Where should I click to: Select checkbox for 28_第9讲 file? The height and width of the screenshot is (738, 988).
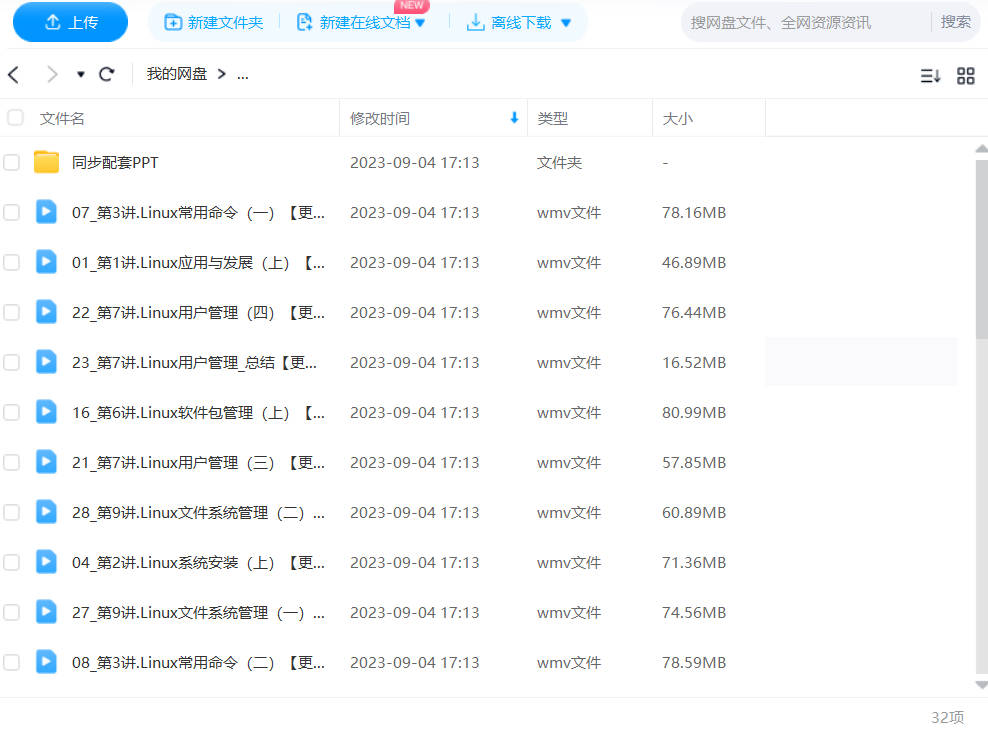tap(11, 512)
